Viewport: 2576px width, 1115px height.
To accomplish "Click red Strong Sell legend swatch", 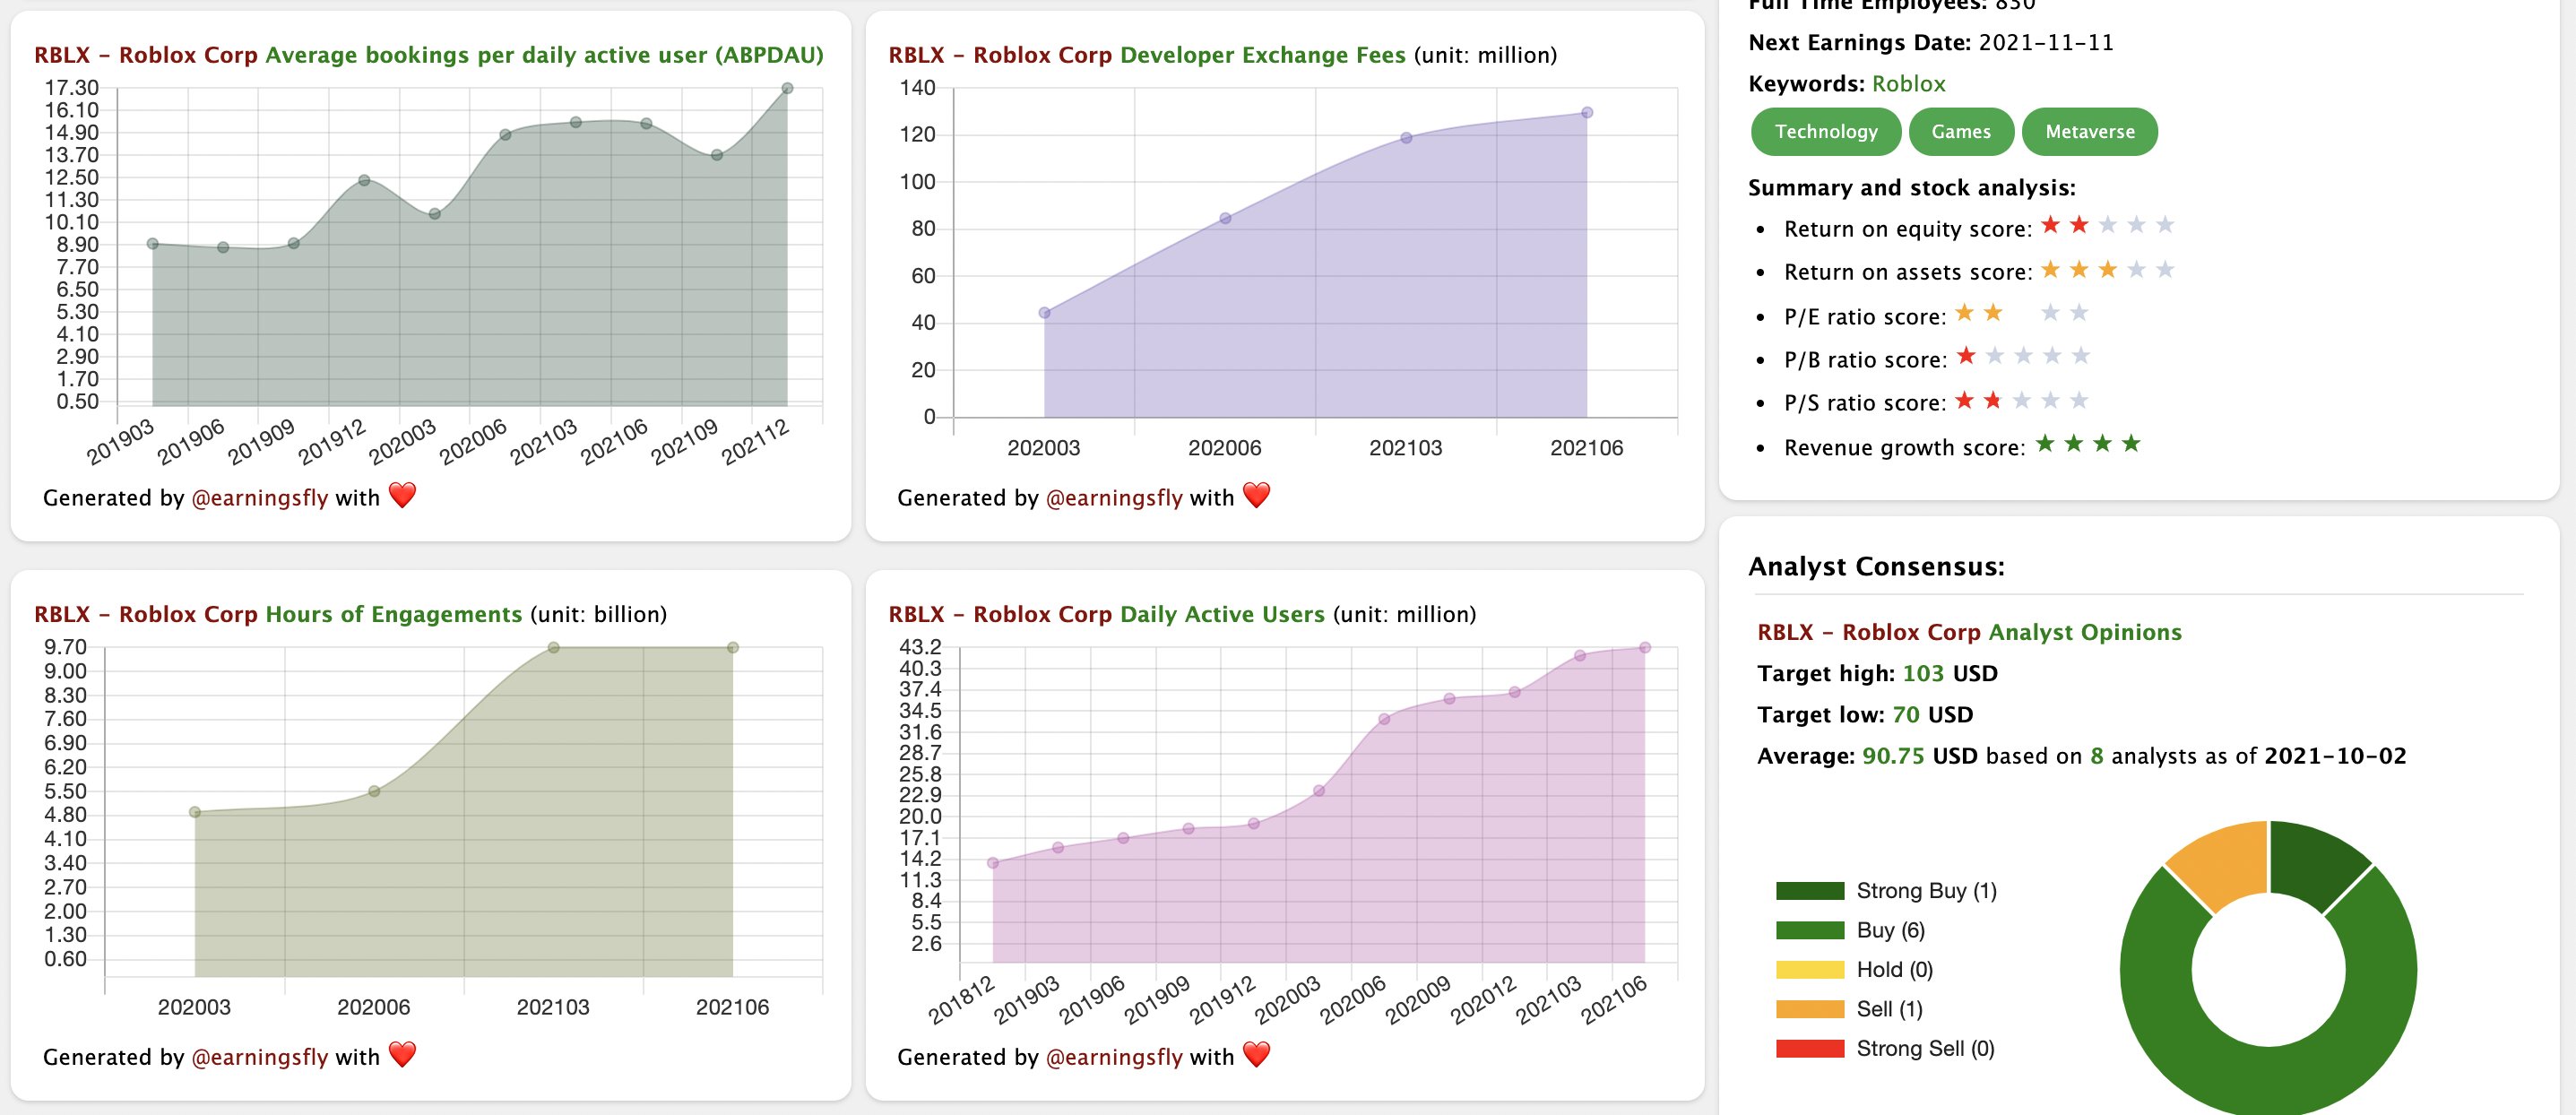I will 1810,1048.
